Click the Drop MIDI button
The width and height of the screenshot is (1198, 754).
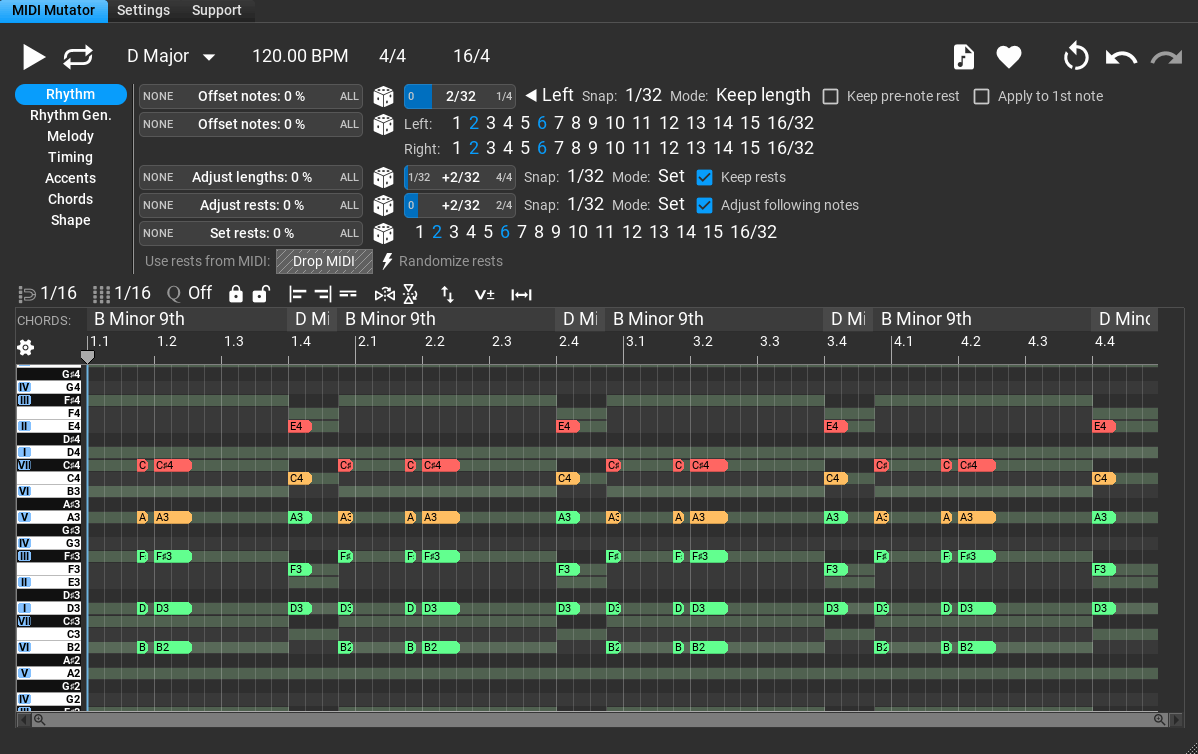(x=324, y=262)
